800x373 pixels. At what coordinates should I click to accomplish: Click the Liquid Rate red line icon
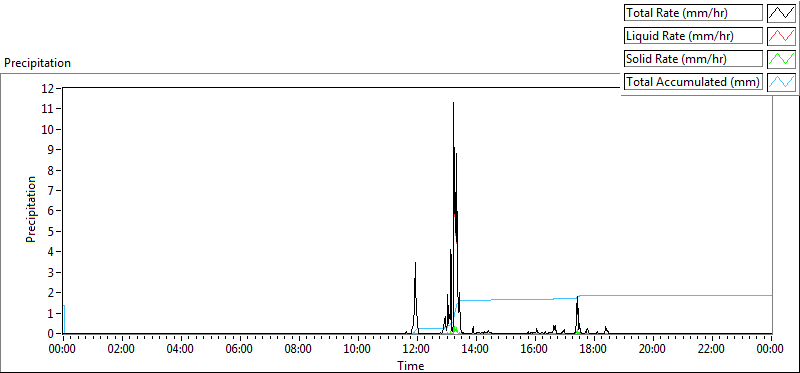(x=781, y=36)
